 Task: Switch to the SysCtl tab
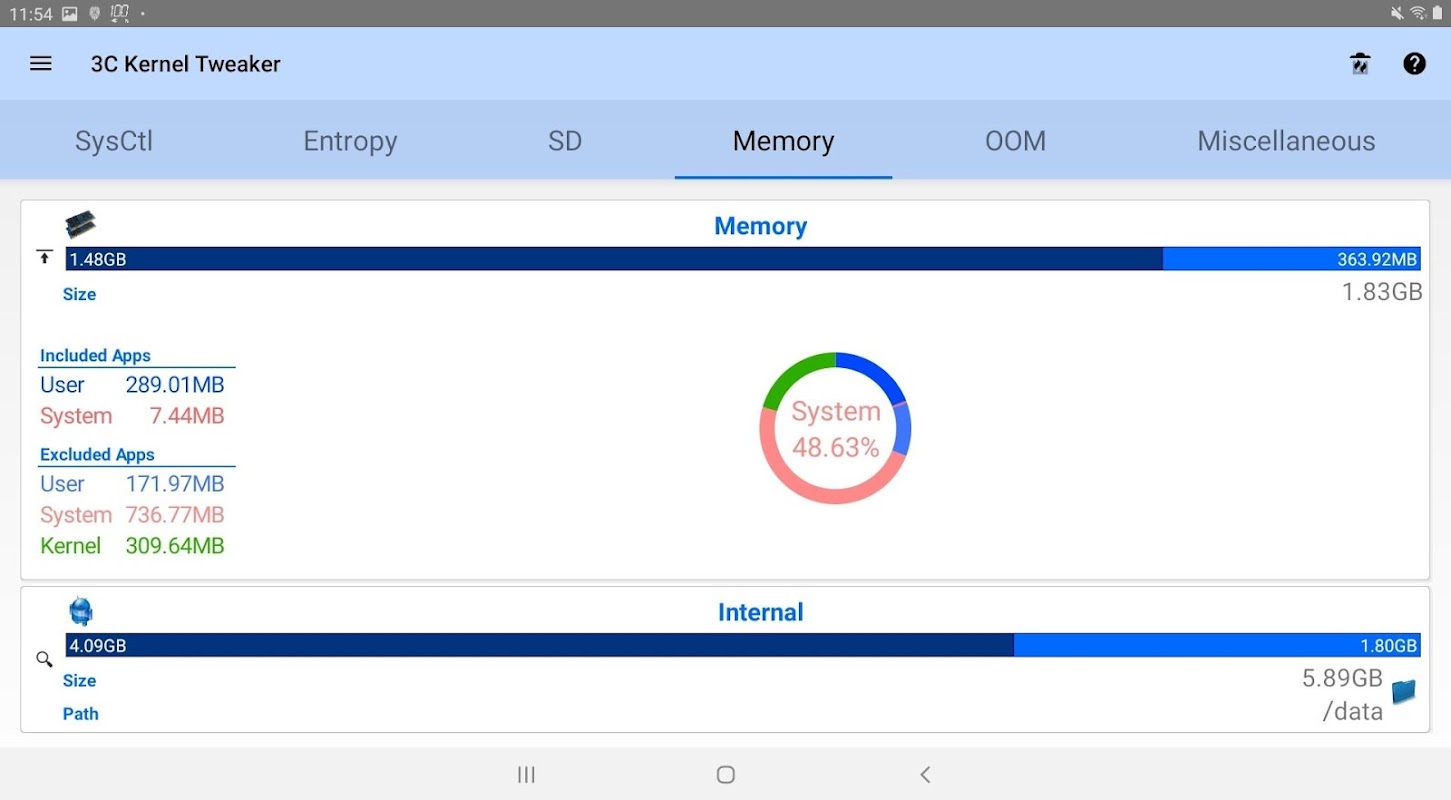(114, 141)
